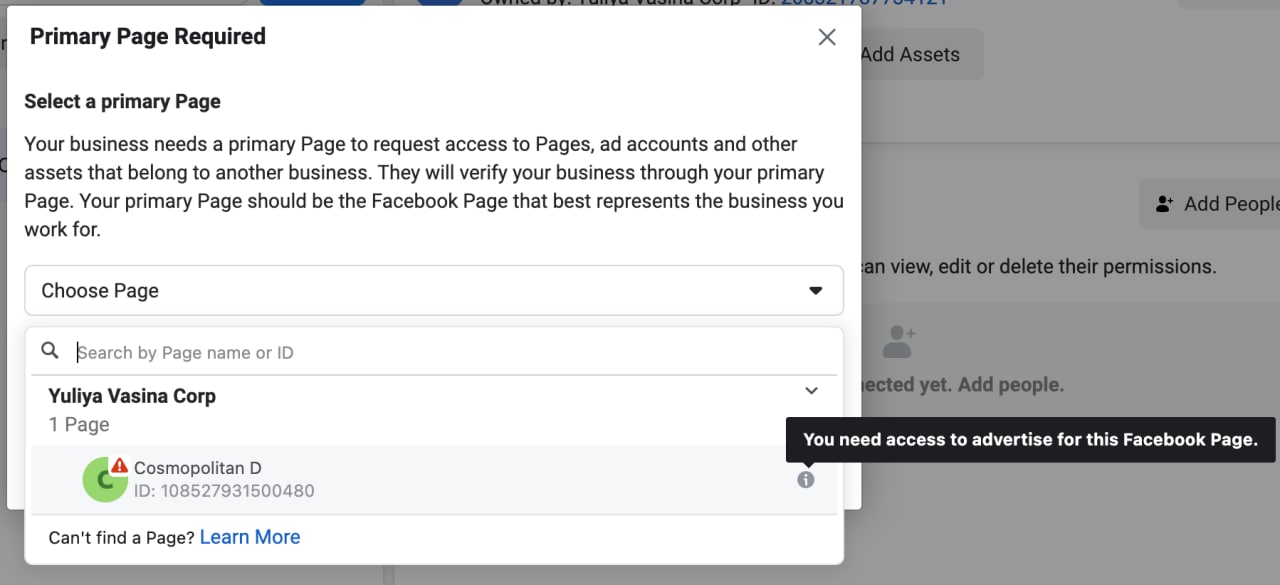Close the Primary Page Required dialog

tap(827, 37)
